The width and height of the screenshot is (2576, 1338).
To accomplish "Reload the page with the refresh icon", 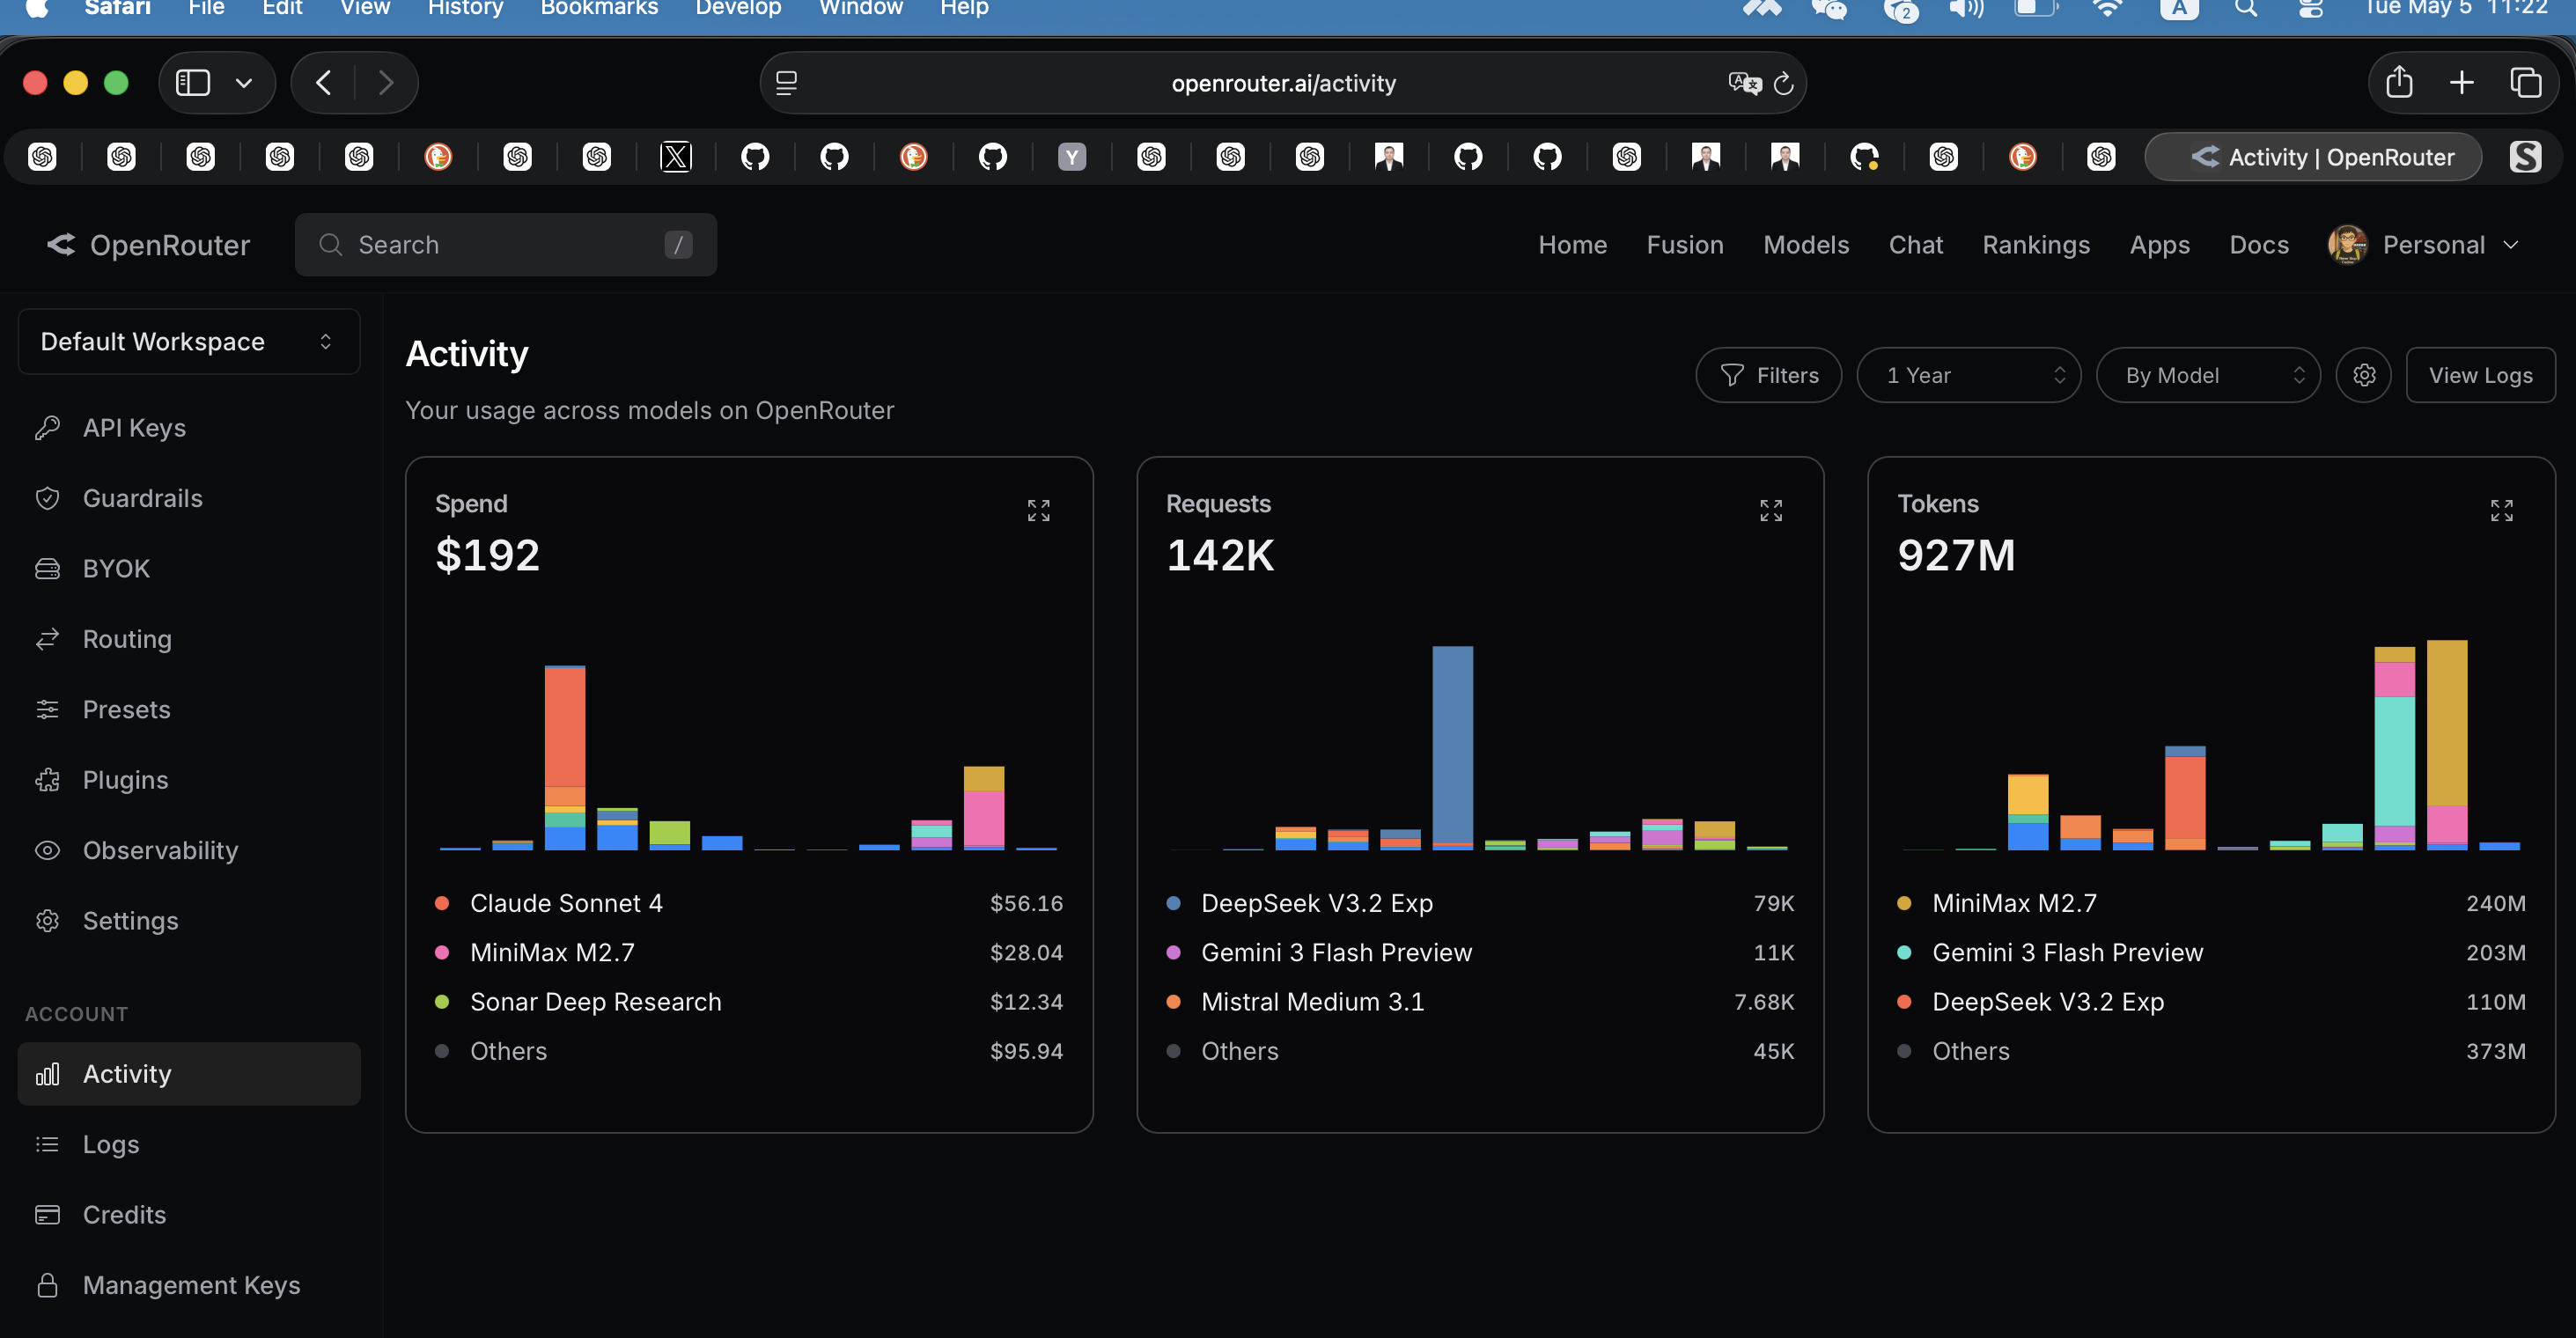I will click(1783, 84).
